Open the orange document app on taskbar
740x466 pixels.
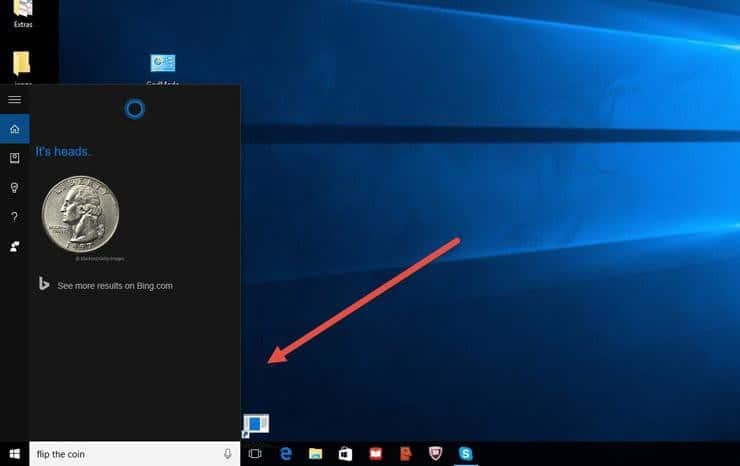point(405,454)
